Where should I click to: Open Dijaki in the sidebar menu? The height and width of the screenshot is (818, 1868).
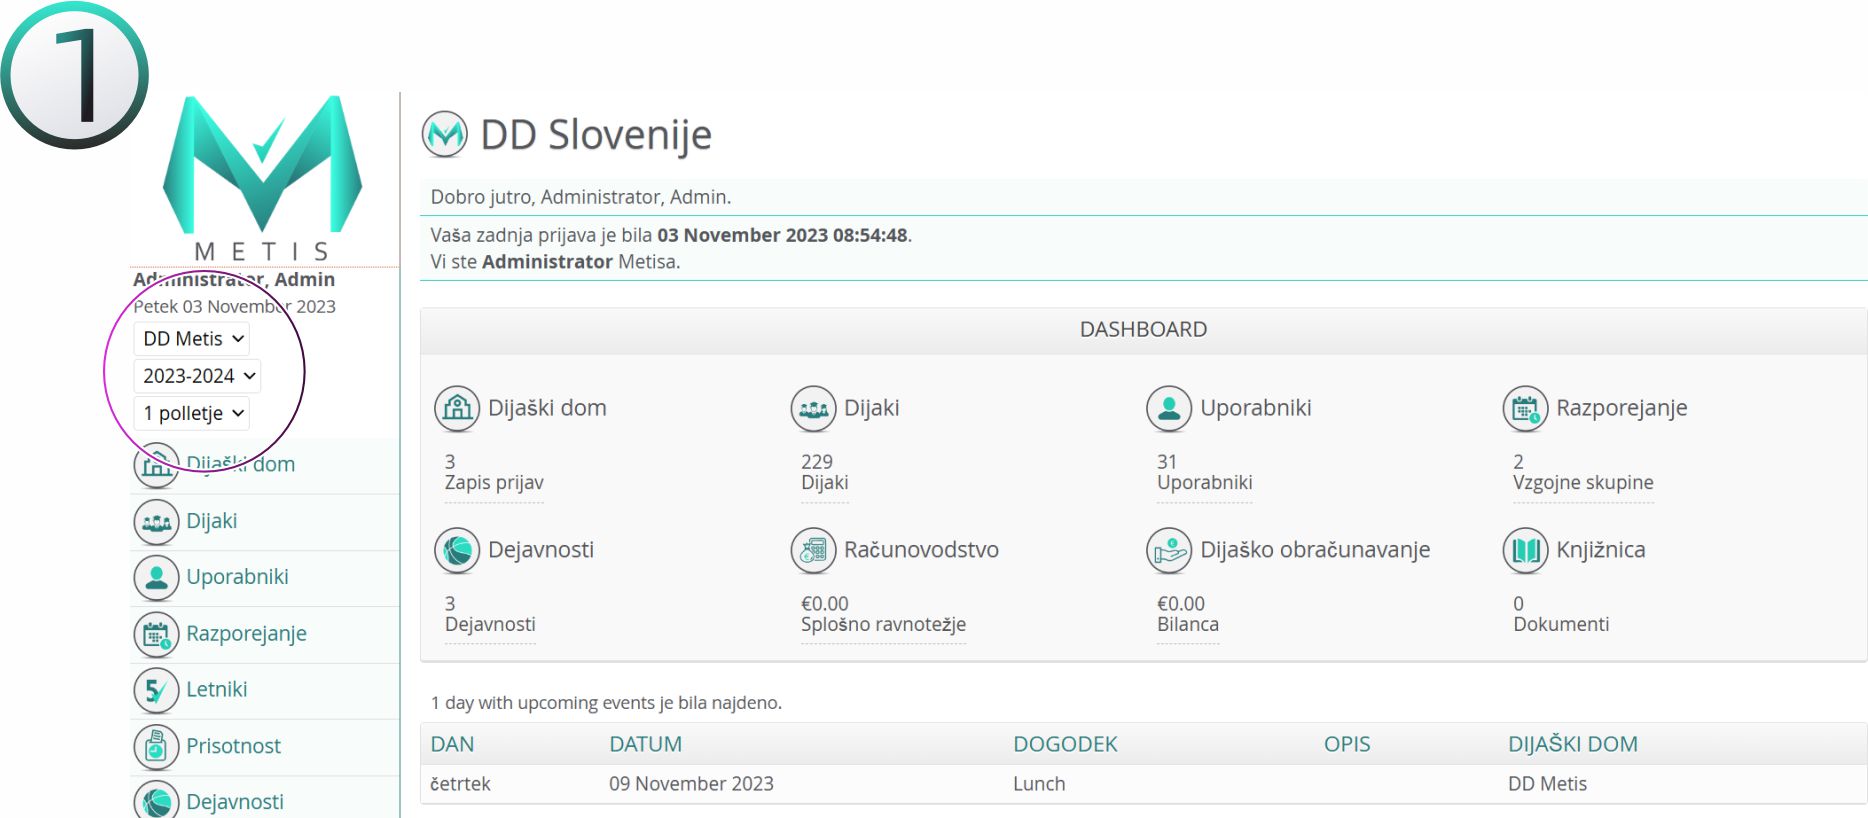pos(211,521)
